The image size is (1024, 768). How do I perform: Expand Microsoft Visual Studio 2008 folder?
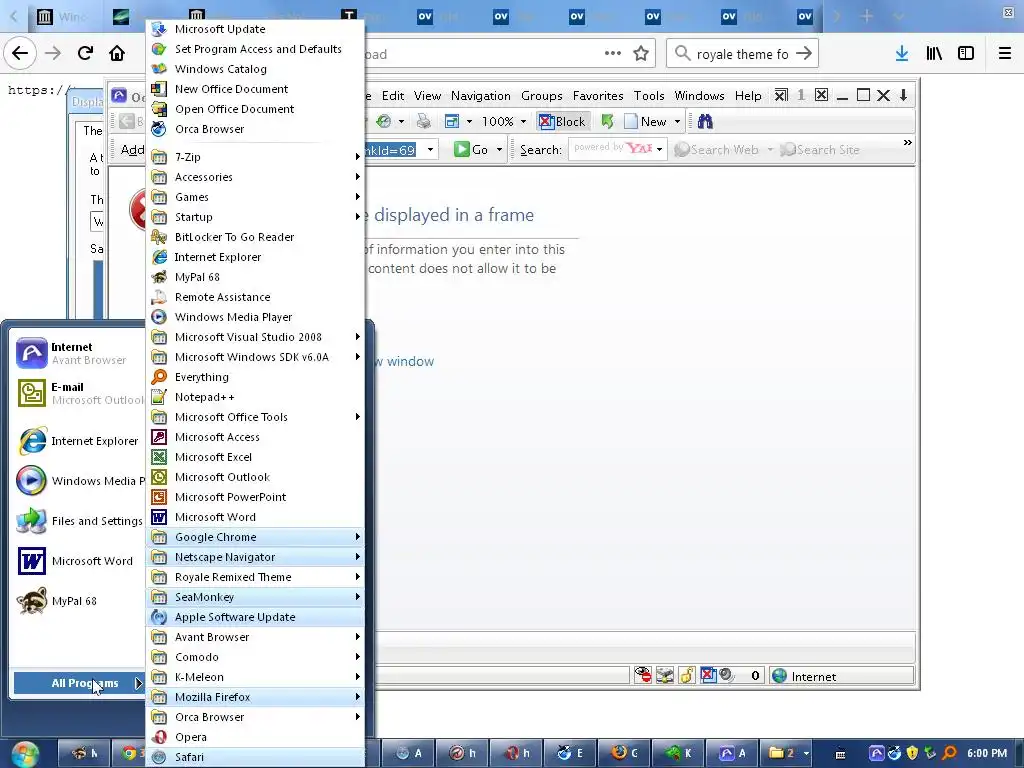255,337
